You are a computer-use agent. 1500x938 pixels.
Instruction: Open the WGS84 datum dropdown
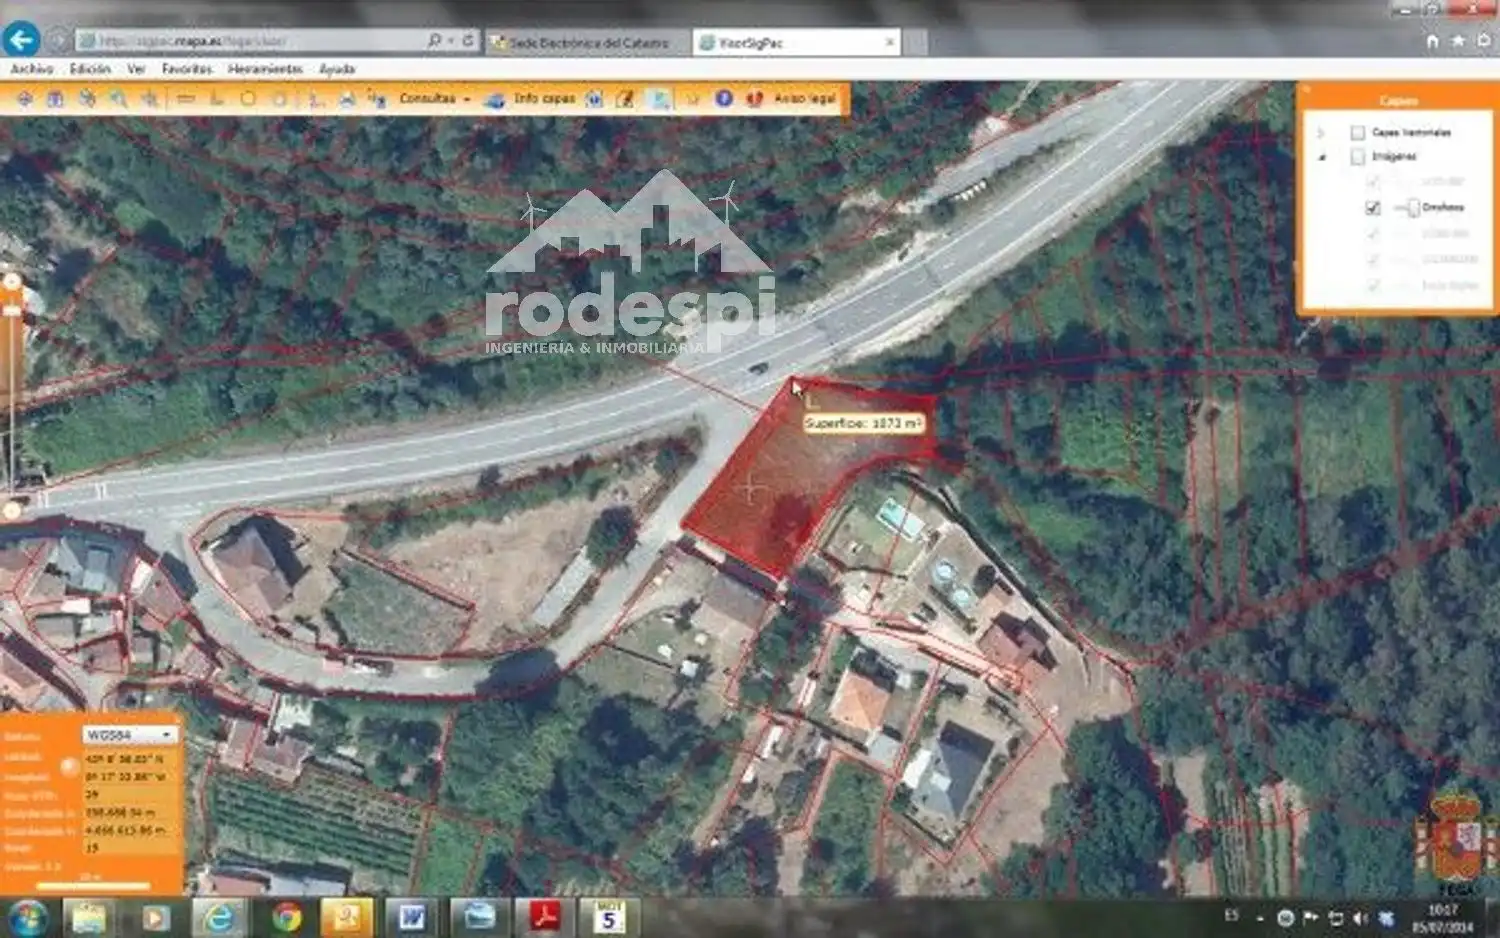130,735
